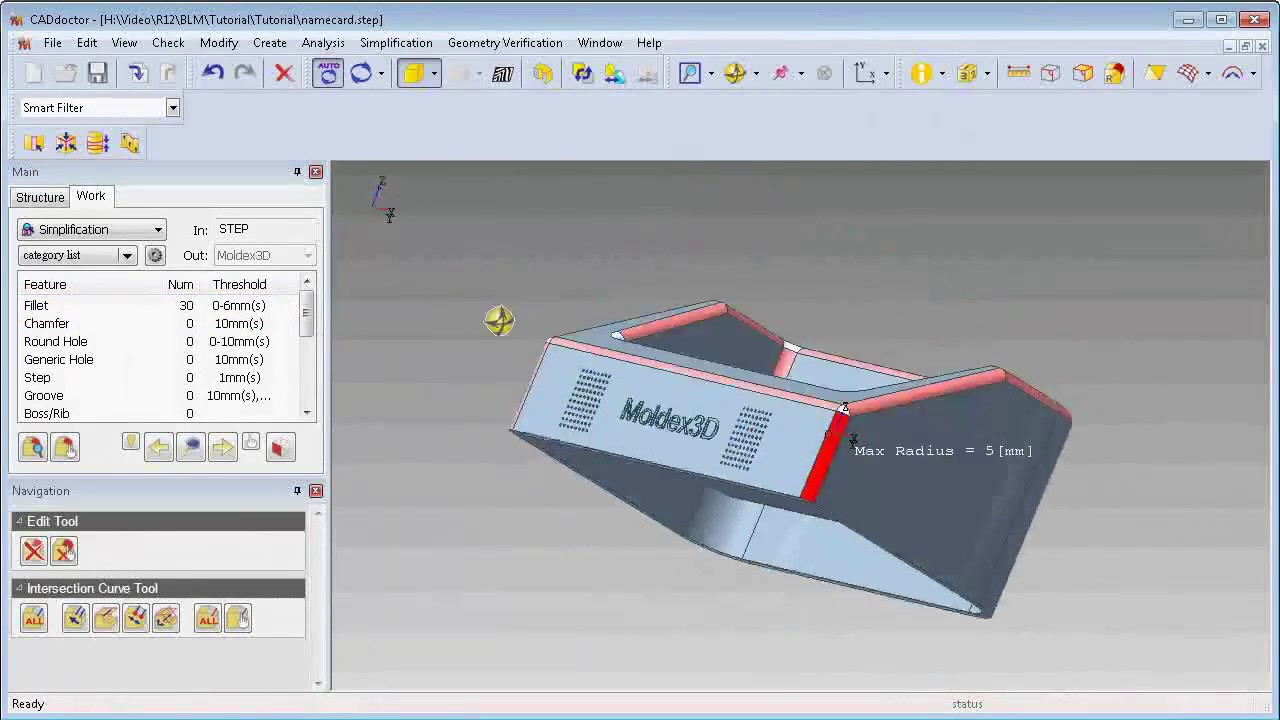Image resolution: width=1280 pixels, height=720 pixels.
Task: Go to next feature with right arrow
Action: click(x=222, y=447)
